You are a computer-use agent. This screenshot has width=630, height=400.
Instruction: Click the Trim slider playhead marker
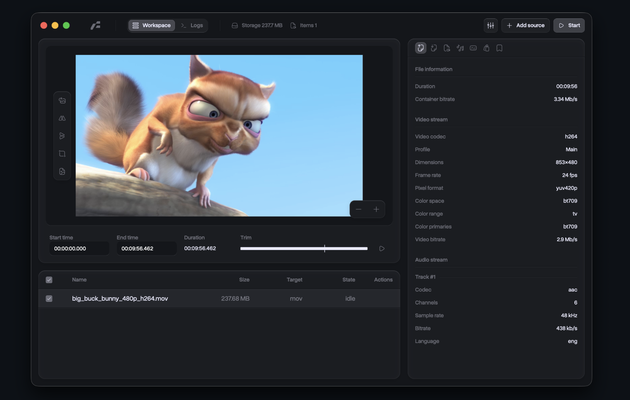[325, 249]
